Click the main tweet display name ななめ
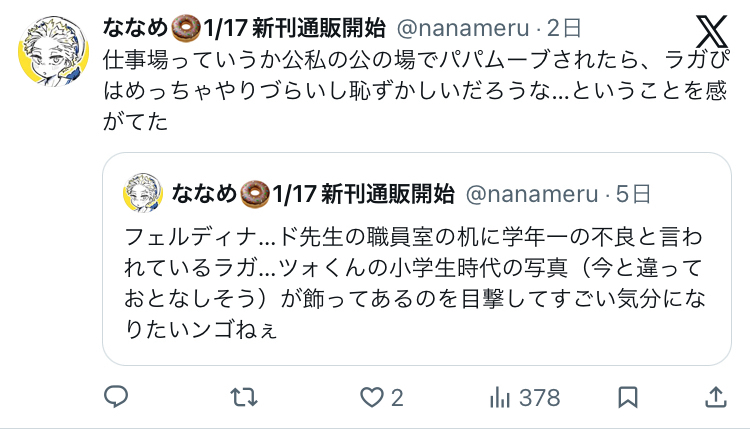The image size is (750, 436). pos(135,28)
